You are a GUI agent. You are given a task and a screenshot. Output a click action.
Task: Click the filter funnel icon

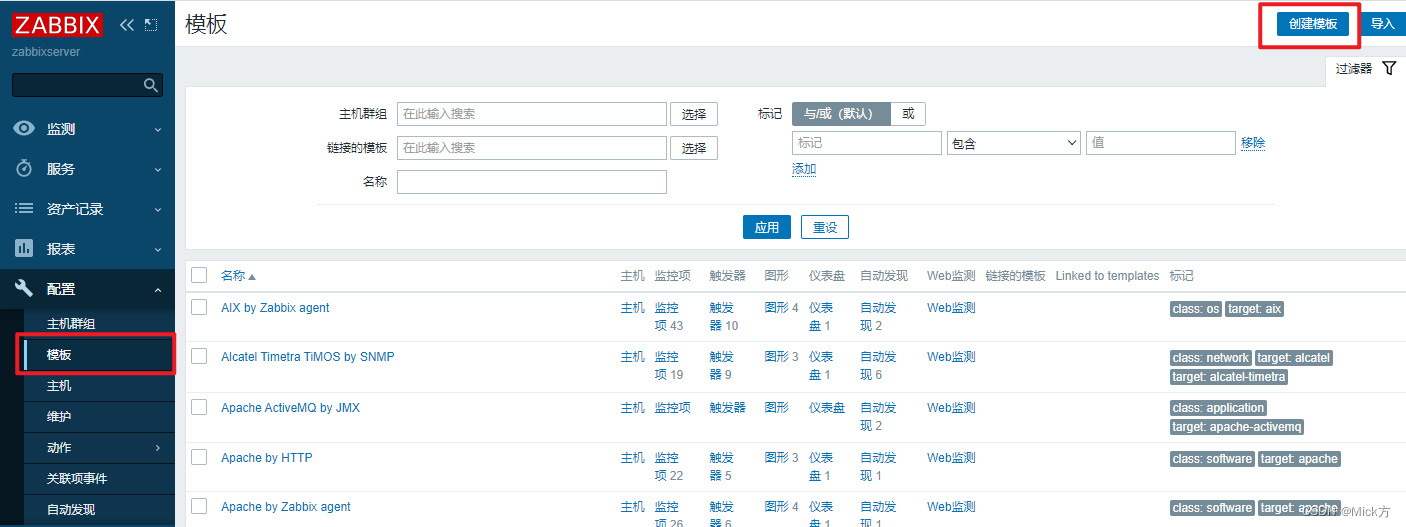tap(1389, 68)
